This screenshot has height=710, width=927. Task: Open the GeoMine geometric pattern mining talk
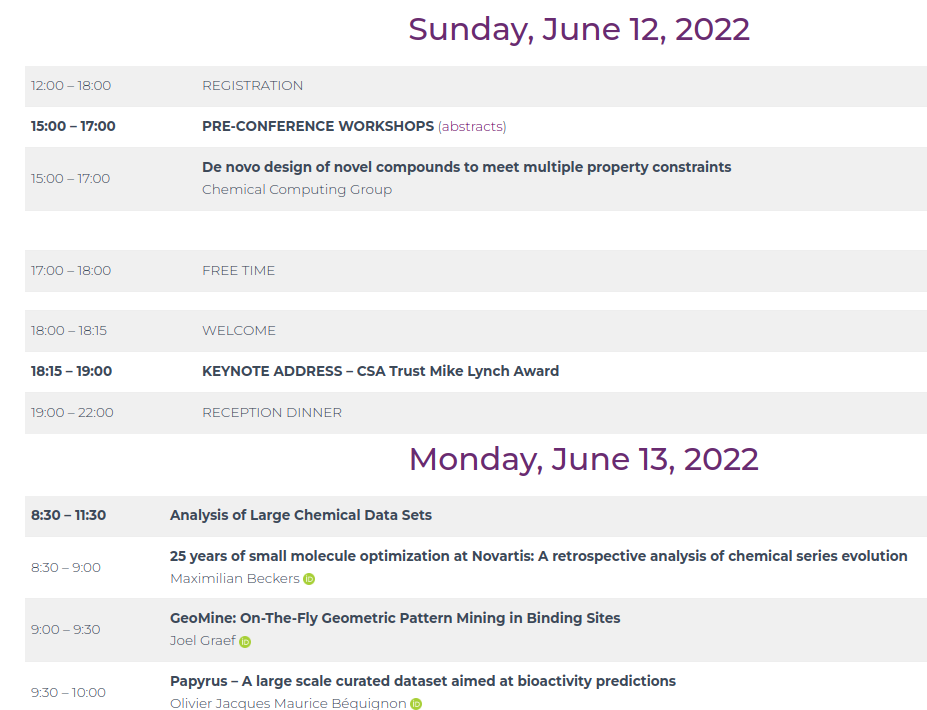(x=395, y=618)
